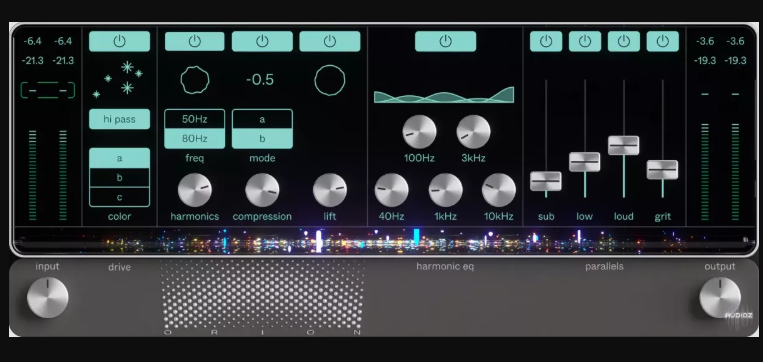Click the 1kHz EQ knob
Screen dimensions: 763x362
(x=446, y=190)
